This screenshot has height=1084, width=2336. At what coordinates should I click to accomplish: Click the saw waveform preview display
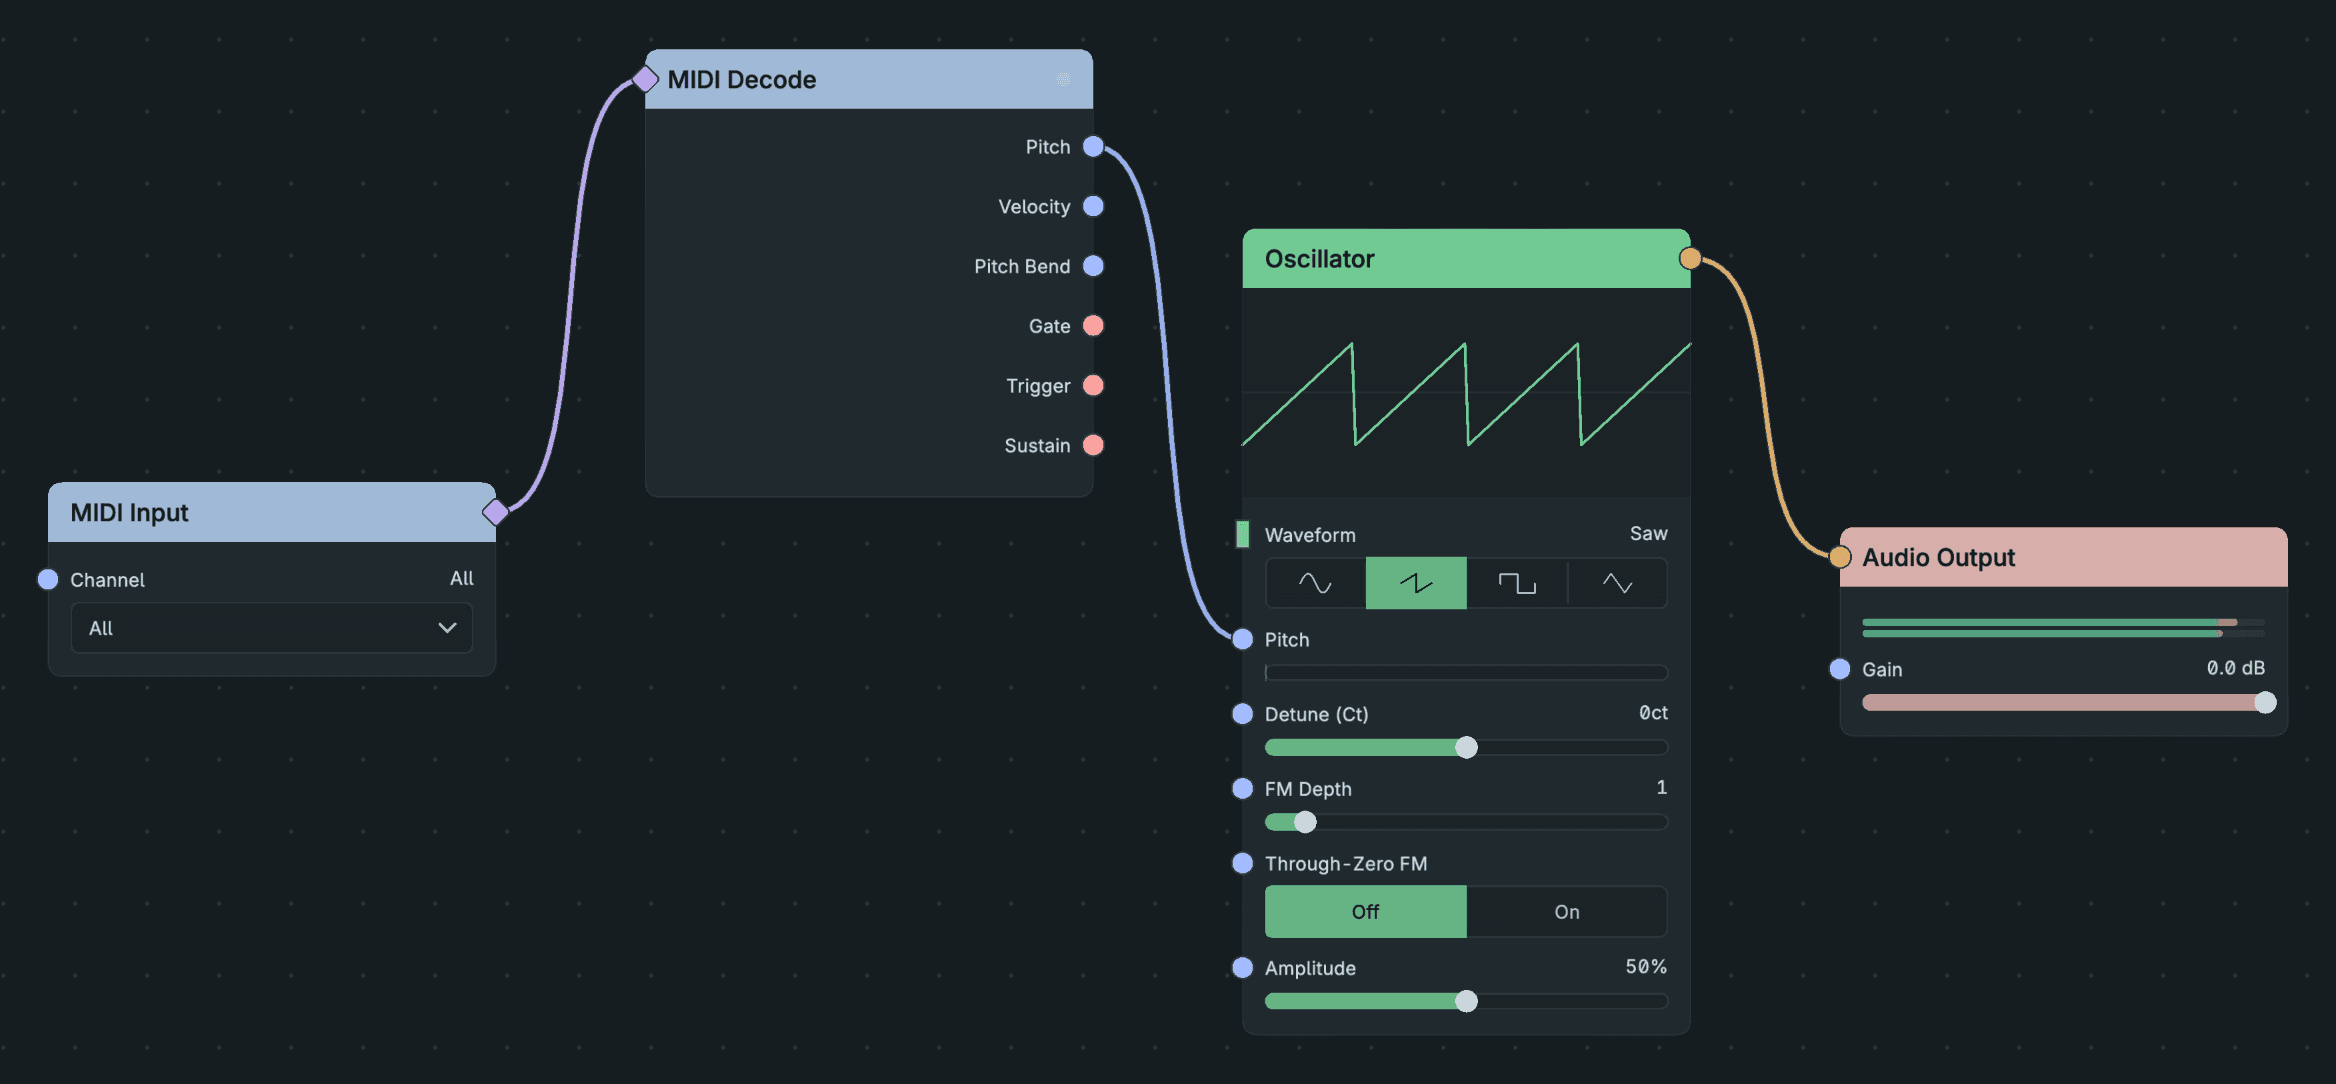[1466, 393]
